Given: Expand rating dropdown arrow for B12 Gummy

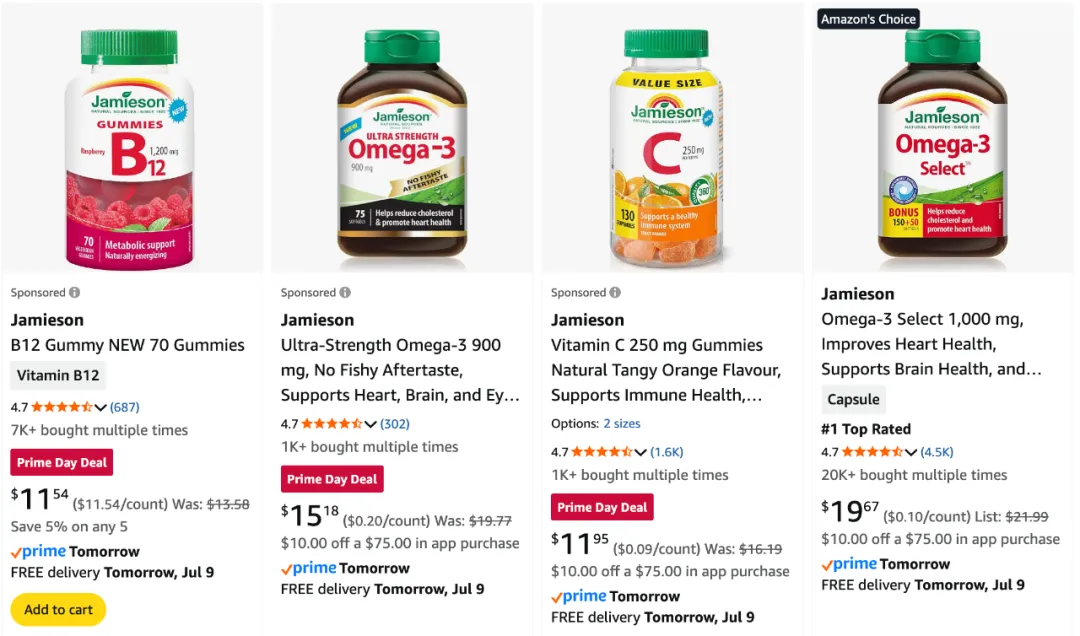Looking at the screenshot, I should (x=101, y=407).
